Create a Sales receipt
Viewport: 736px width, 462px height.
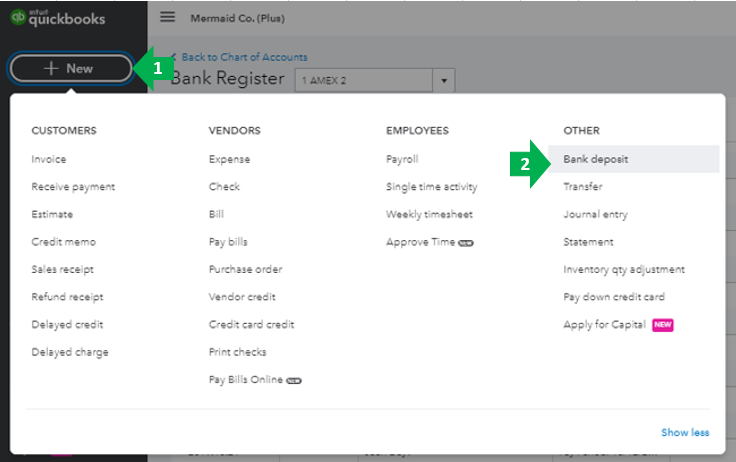62,270
